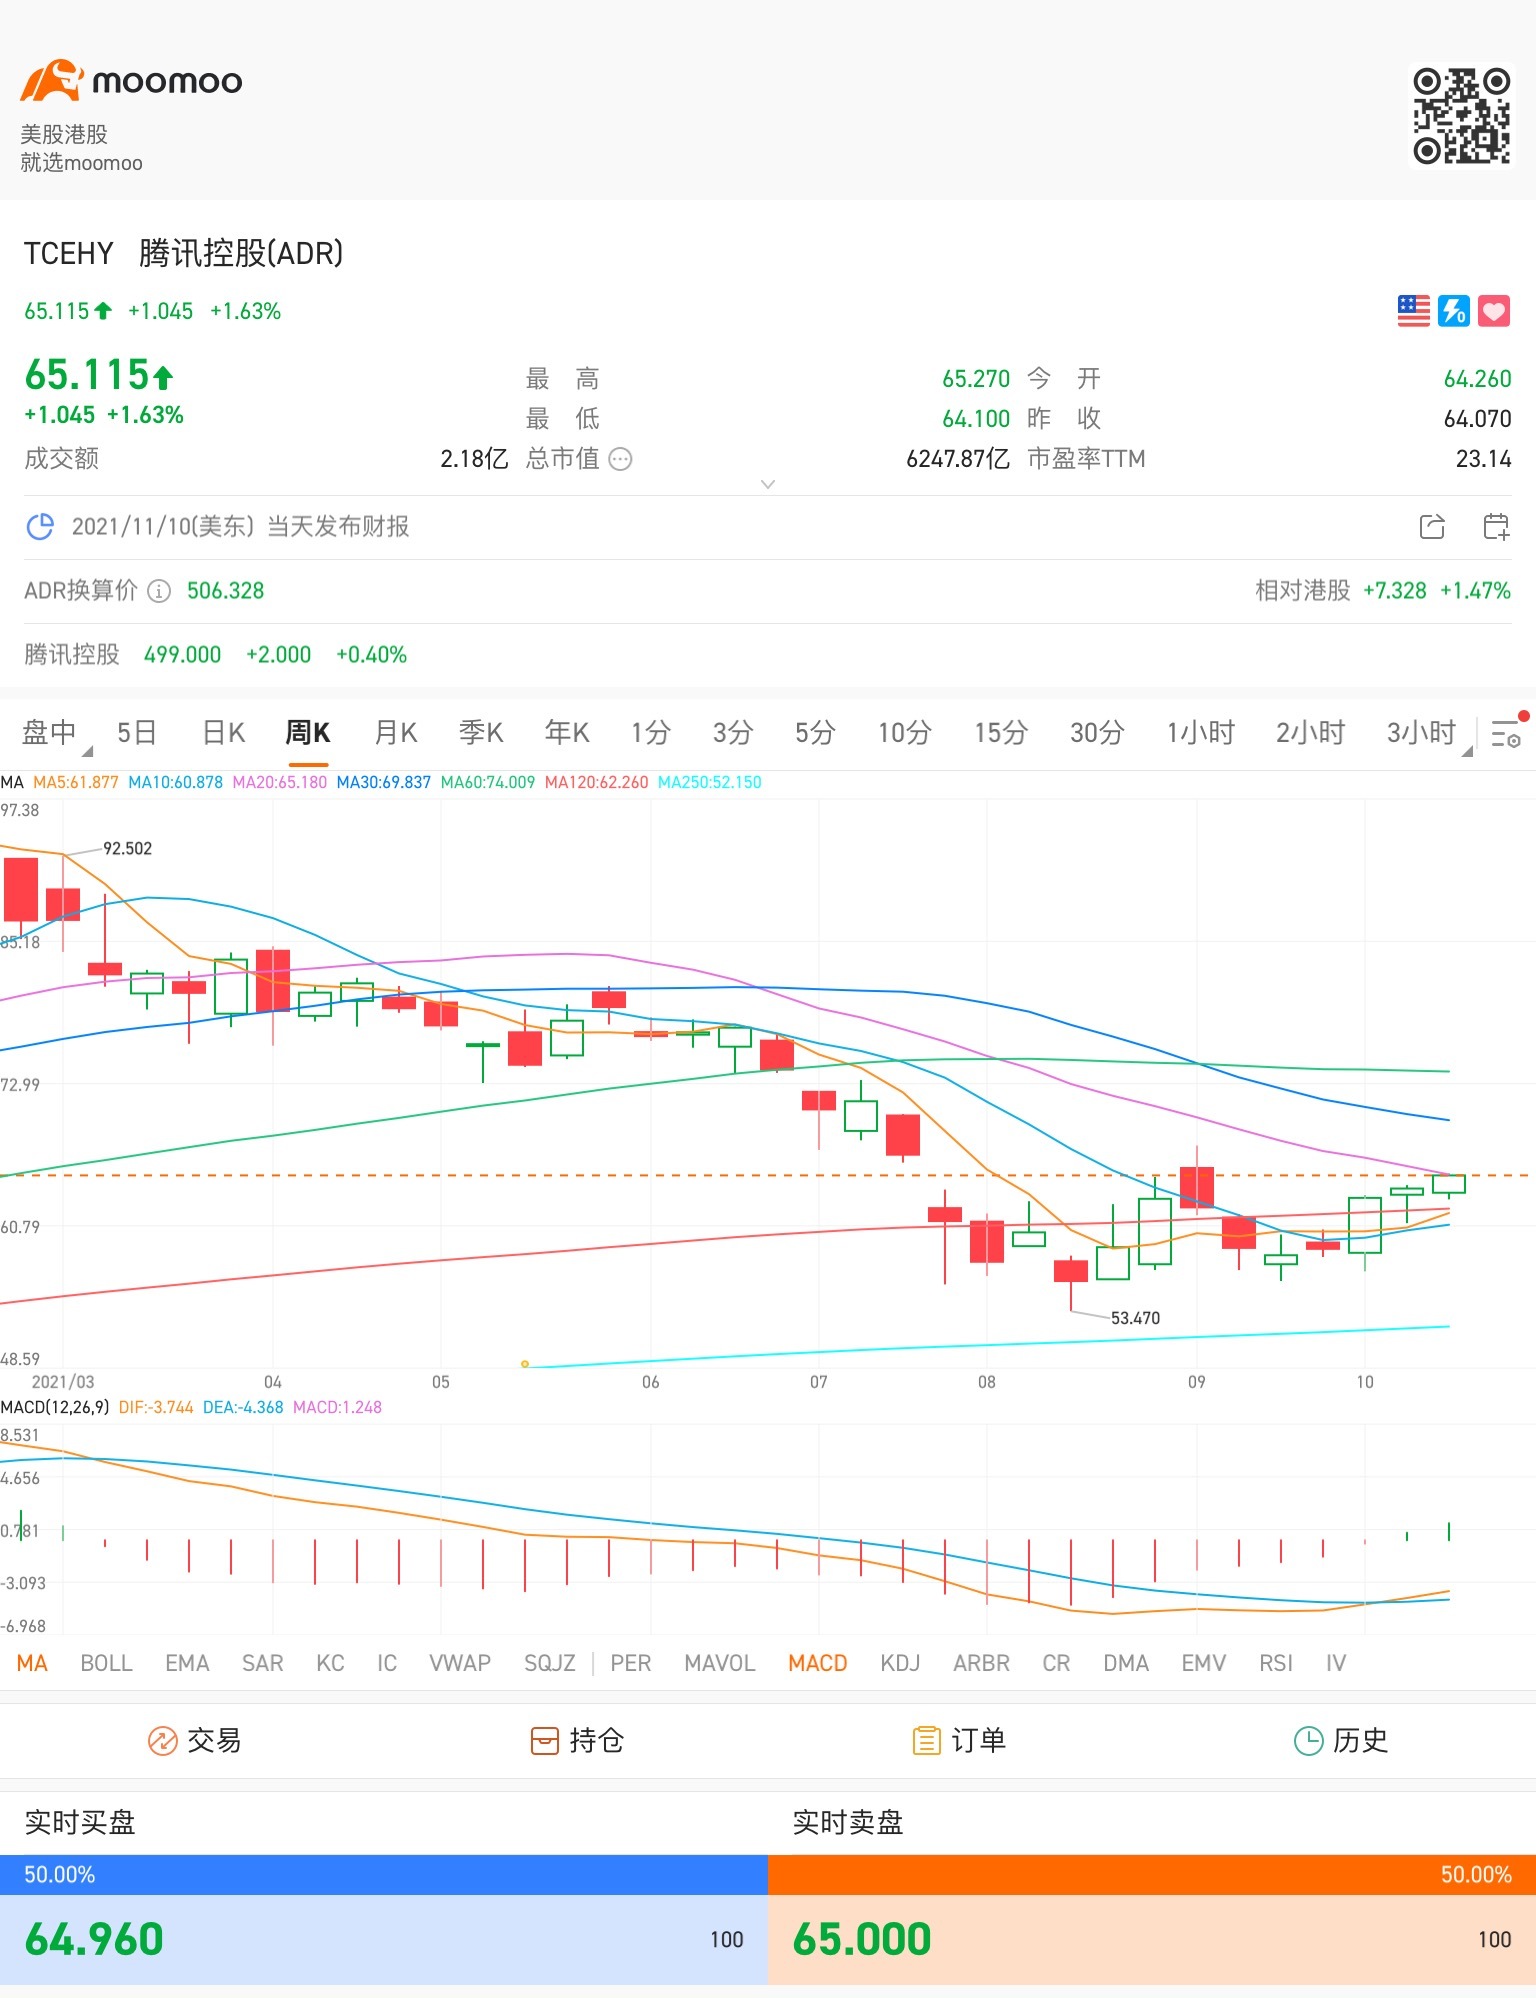The height and width of the screenshot is (1998, 1536).
Task: Switch to 日K chart
Action: point(223,733)
